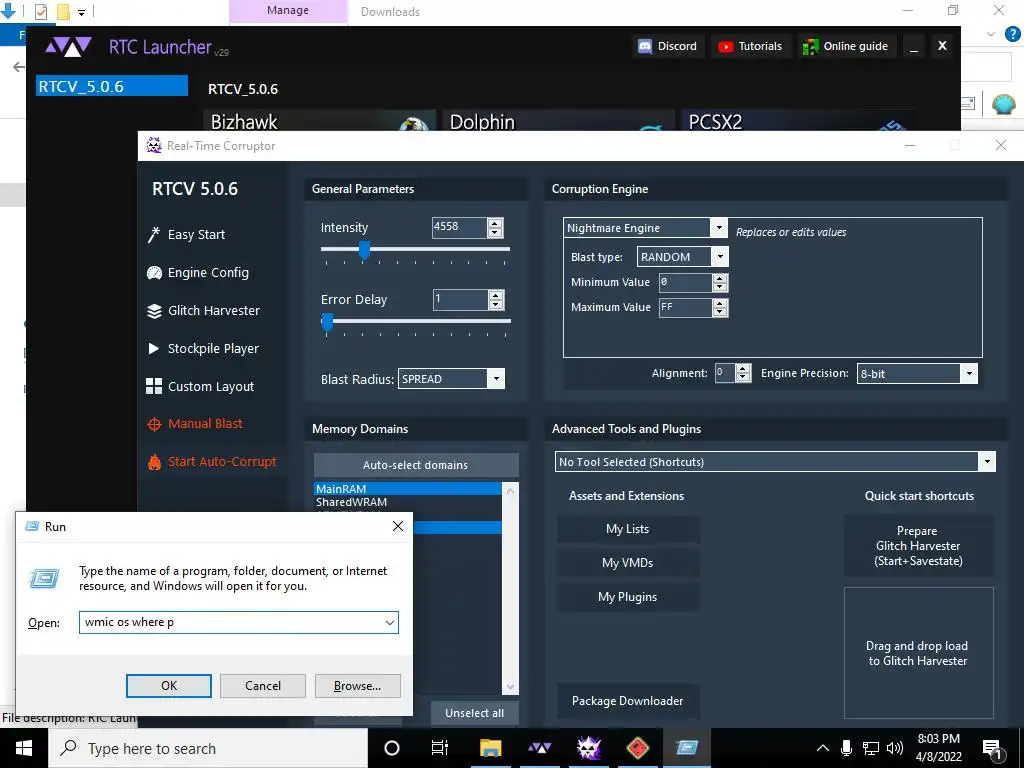The width and height of the screenshot is (1024, 768).
Task: Select MainRAM memory domain
Action: point(408,488)
